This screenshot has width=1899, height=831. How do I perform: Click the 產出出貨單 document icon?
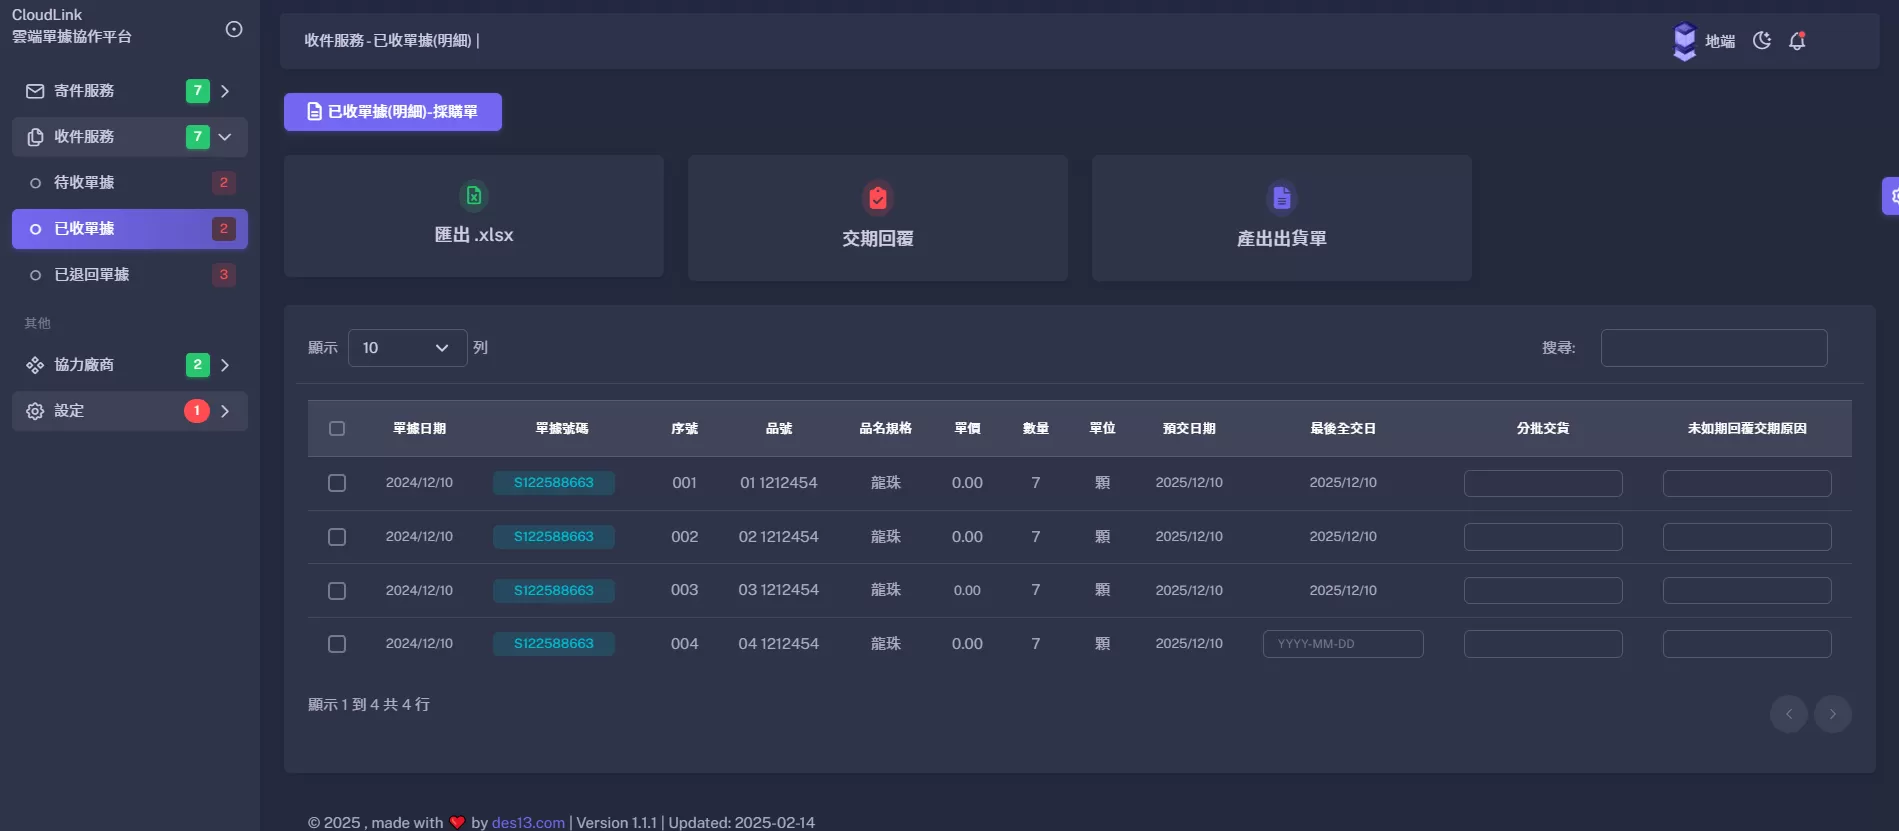tap(1281, 198)
